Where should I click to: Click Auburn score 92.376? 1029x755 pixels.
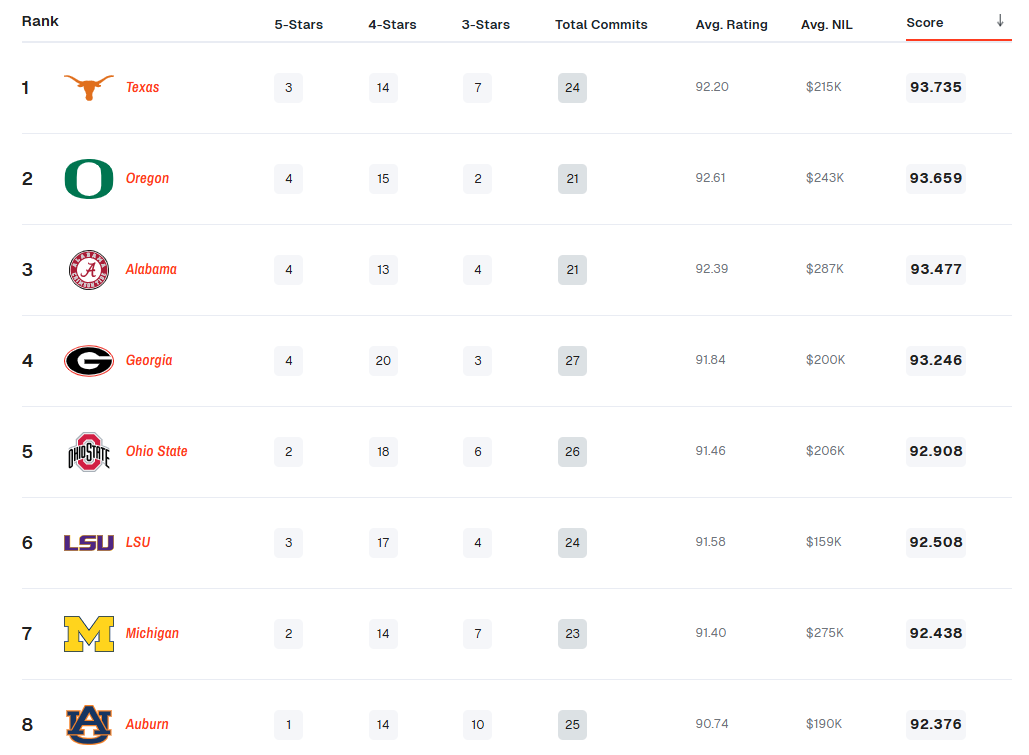click(x=936, y=724)
